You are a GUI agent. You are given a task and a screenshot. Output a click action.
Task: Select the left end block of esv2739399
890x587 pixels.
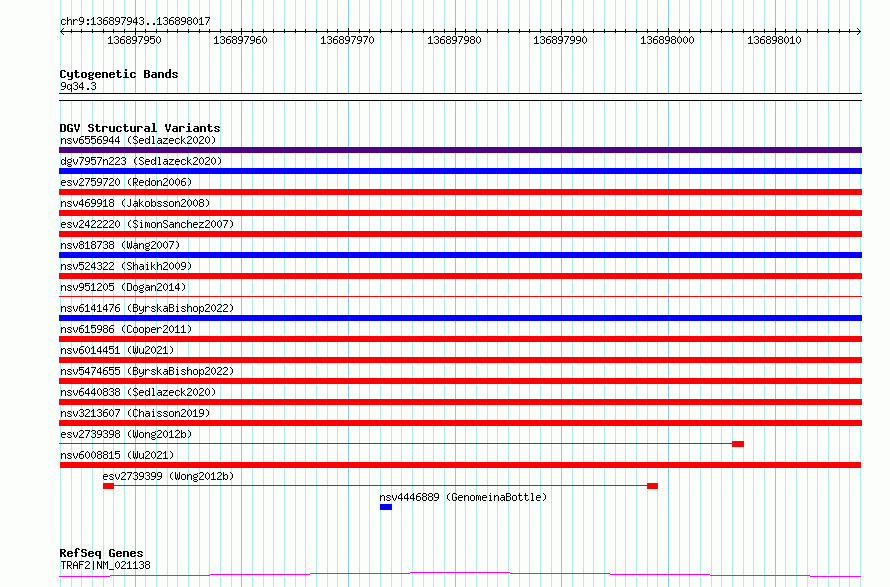click(108, 486)
